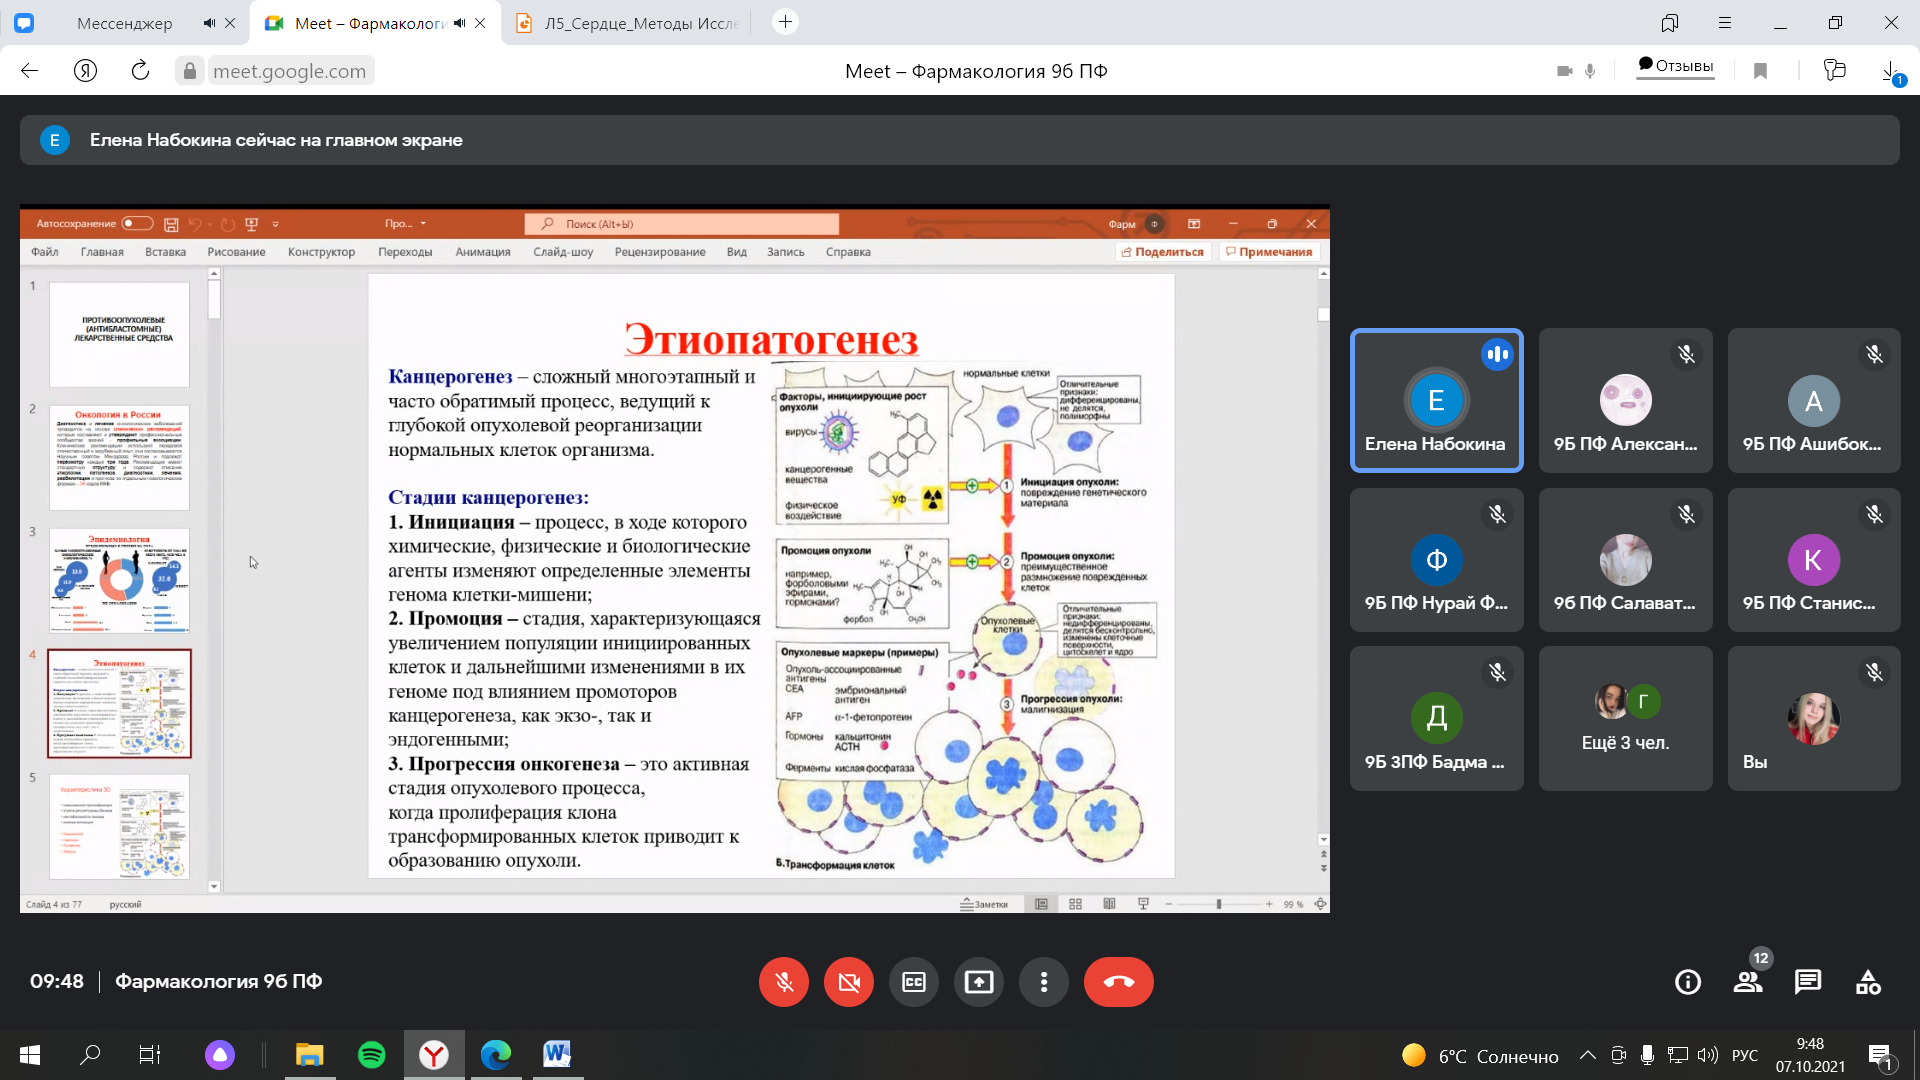
Task: Open File Explorer from the taskbar
Action: click(x=309, y=1054)
